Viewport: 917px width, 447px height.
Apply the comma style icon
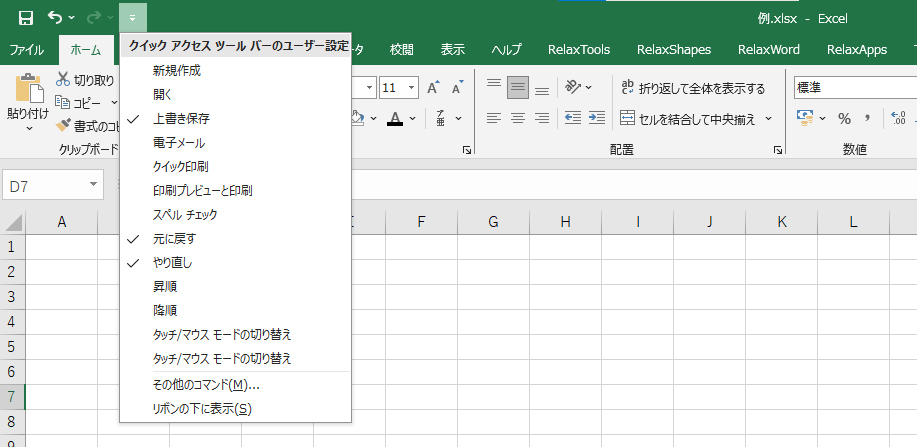[x=868, y=118]
